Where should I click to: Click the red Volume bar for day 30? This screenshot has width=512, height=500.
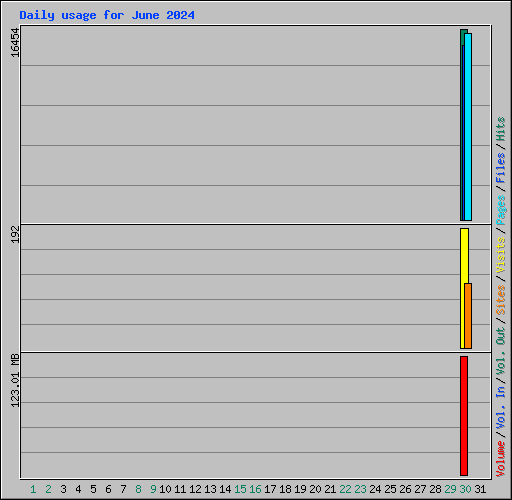pyautogui.click(x=464, y=416)
